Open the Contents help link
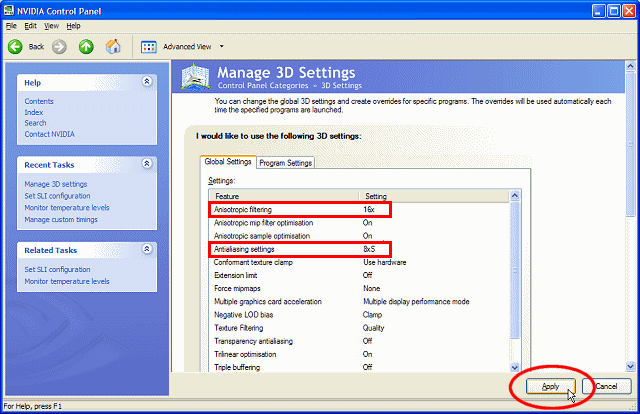This screenshot has width=640, height=414. pyautogui.click(x=39, y=101)
